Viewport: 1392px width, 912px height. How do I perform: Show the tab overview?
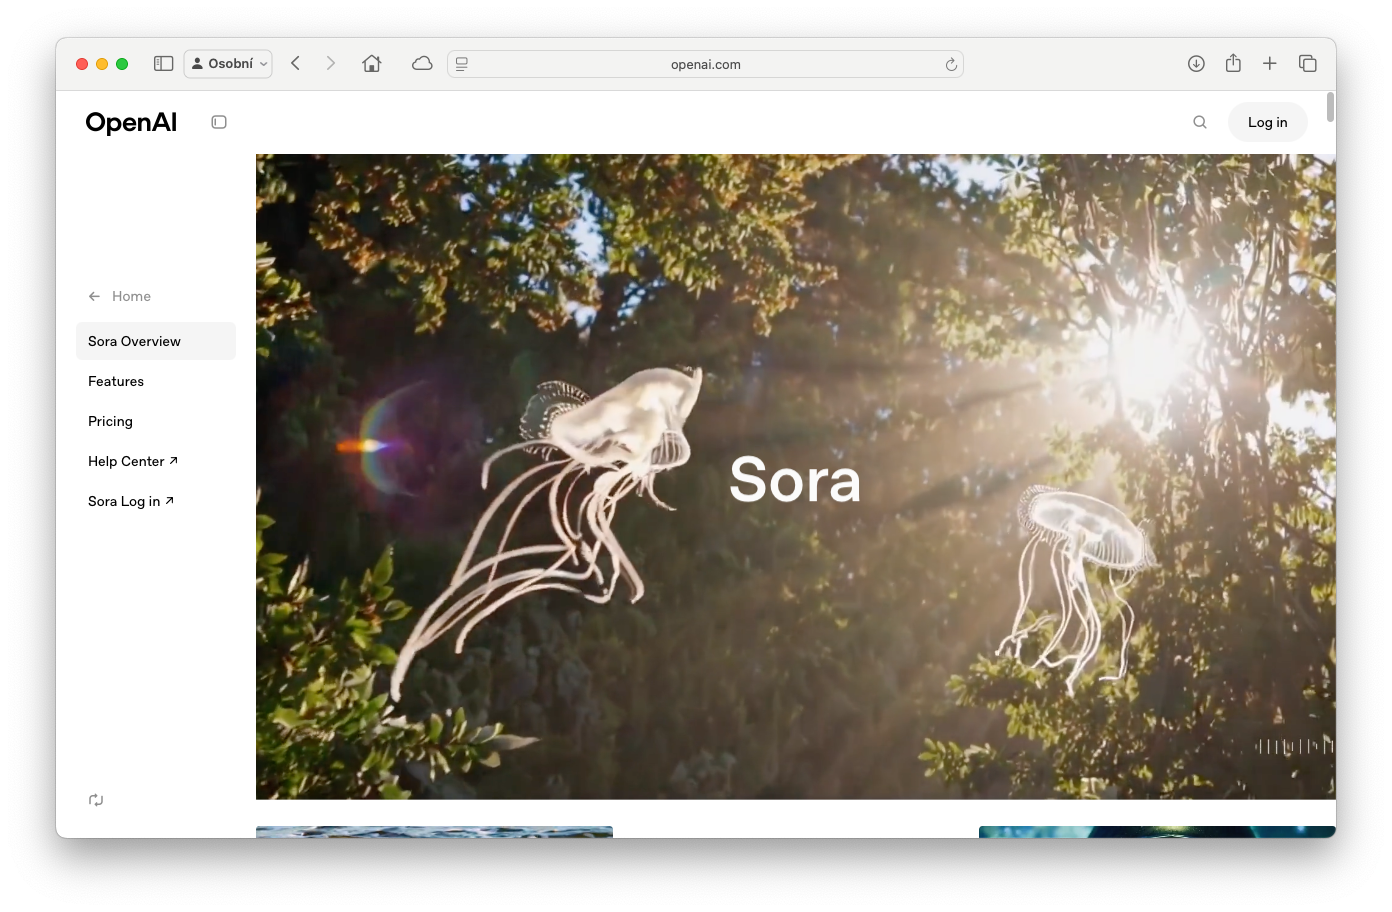pos(1307,63)
